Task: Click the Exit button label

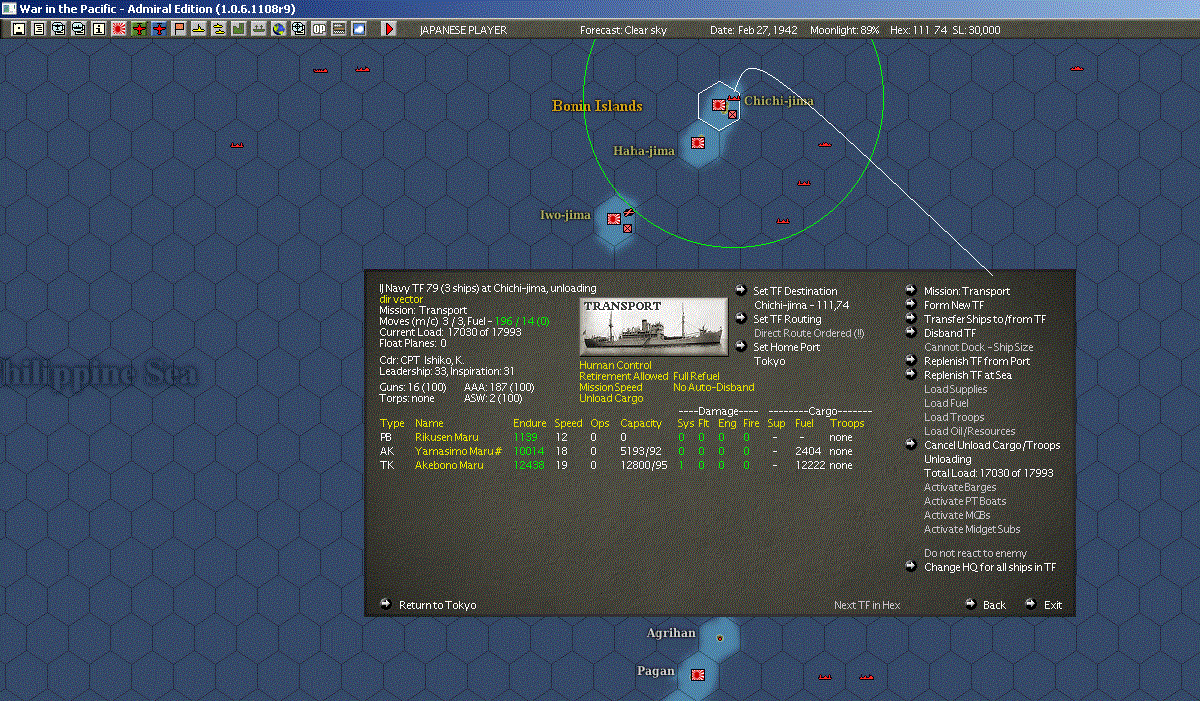Action: (1053, 605)
